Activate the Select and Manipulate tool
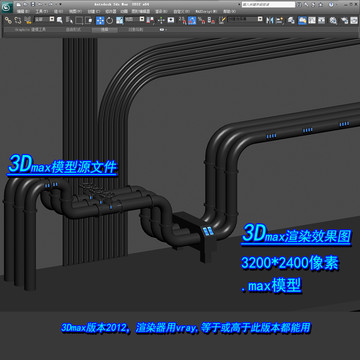The width and height of the screenshot is (360, 360). click(161, 20)
